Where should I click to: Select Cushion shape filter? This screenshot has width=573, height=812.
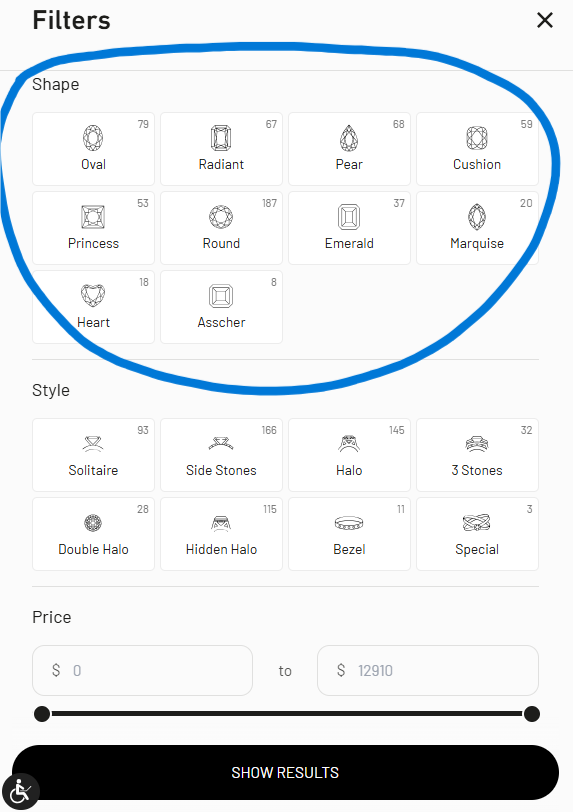(477, 149)
